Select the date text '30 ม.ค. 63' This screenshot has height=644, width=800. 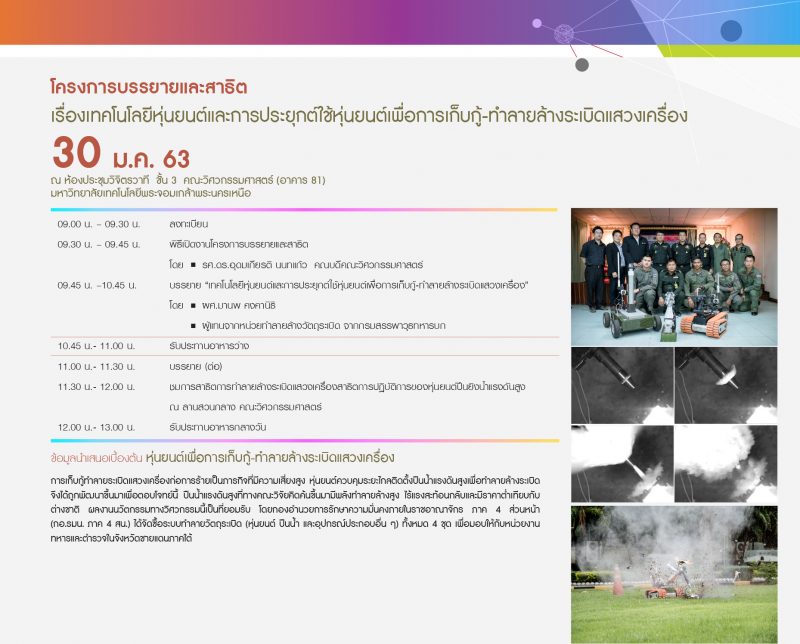pyautogui.click(x=121, y=154)
